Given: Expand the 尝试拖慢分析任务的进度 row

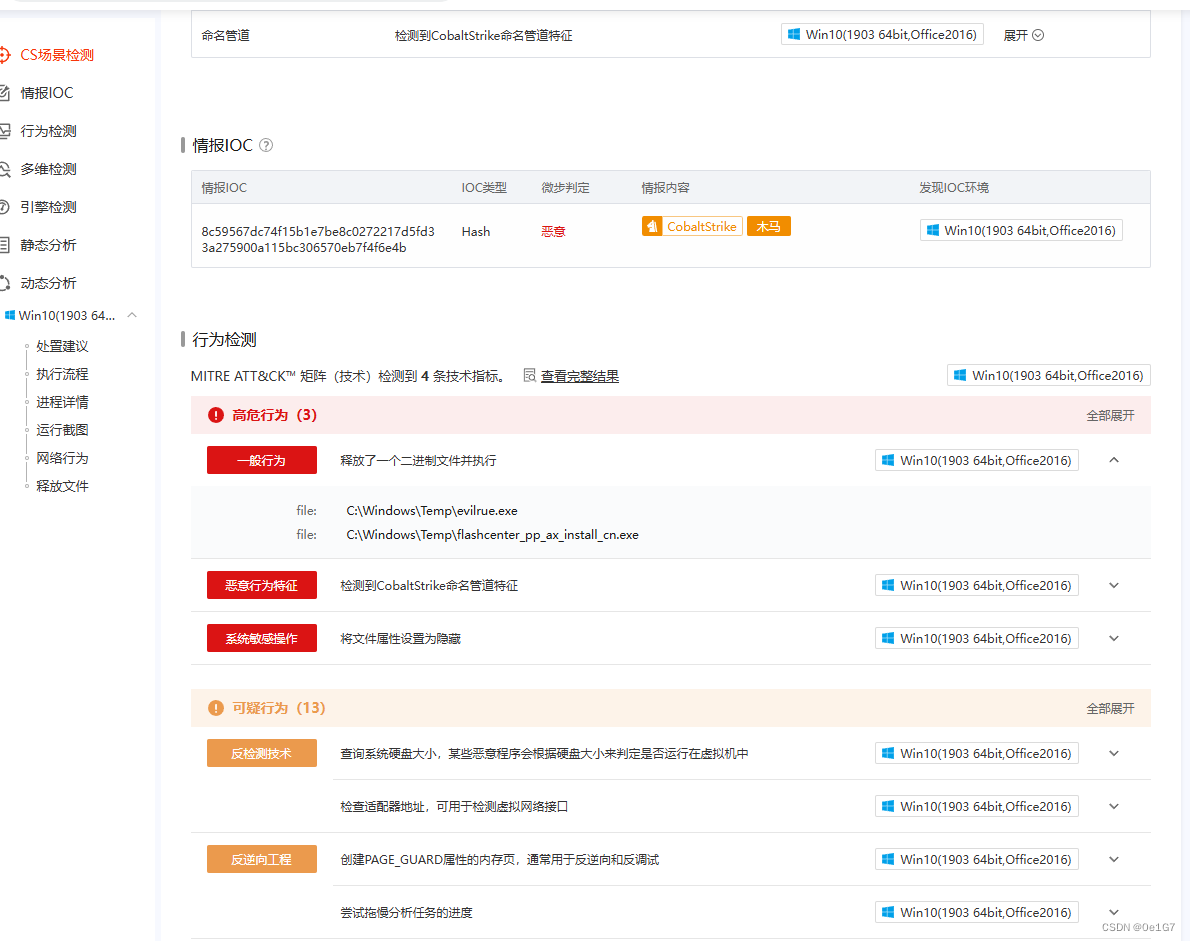Looking at the screenshot, I should click(1113, 912).
